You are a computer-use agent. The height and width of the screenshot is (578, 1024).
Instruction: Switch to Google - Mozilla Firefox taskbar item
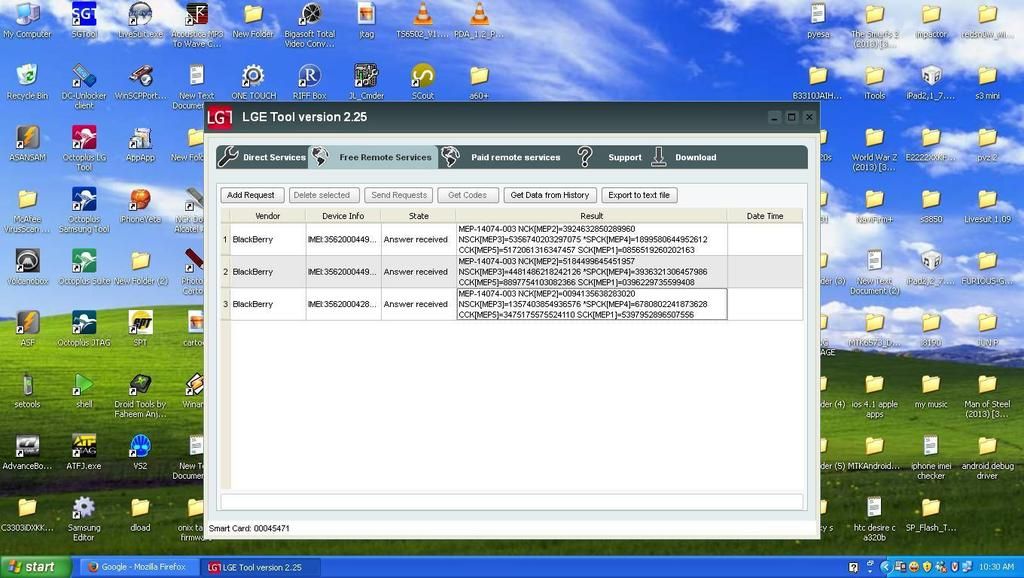(137, 567)
